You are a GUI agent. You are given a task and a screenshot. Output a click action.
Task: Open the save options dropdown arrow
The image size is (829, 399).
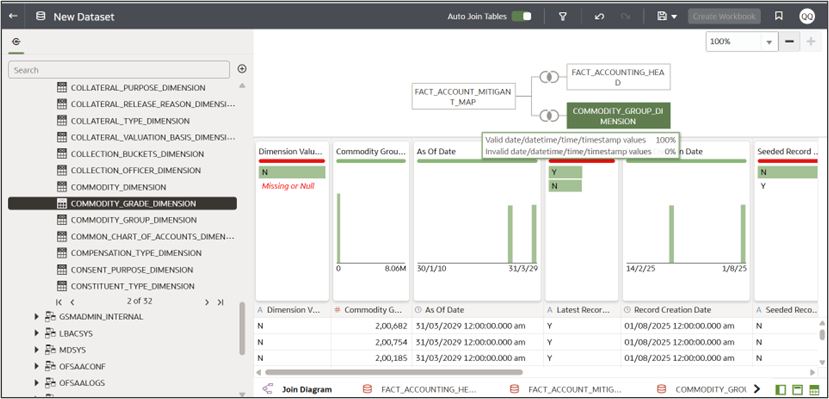674,17
